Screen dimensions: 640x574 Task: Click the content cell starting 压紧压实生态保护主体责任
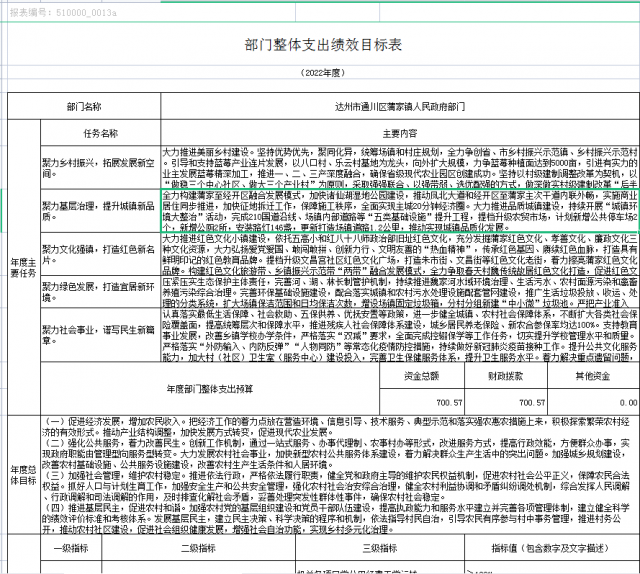click(x=400, y=292)
